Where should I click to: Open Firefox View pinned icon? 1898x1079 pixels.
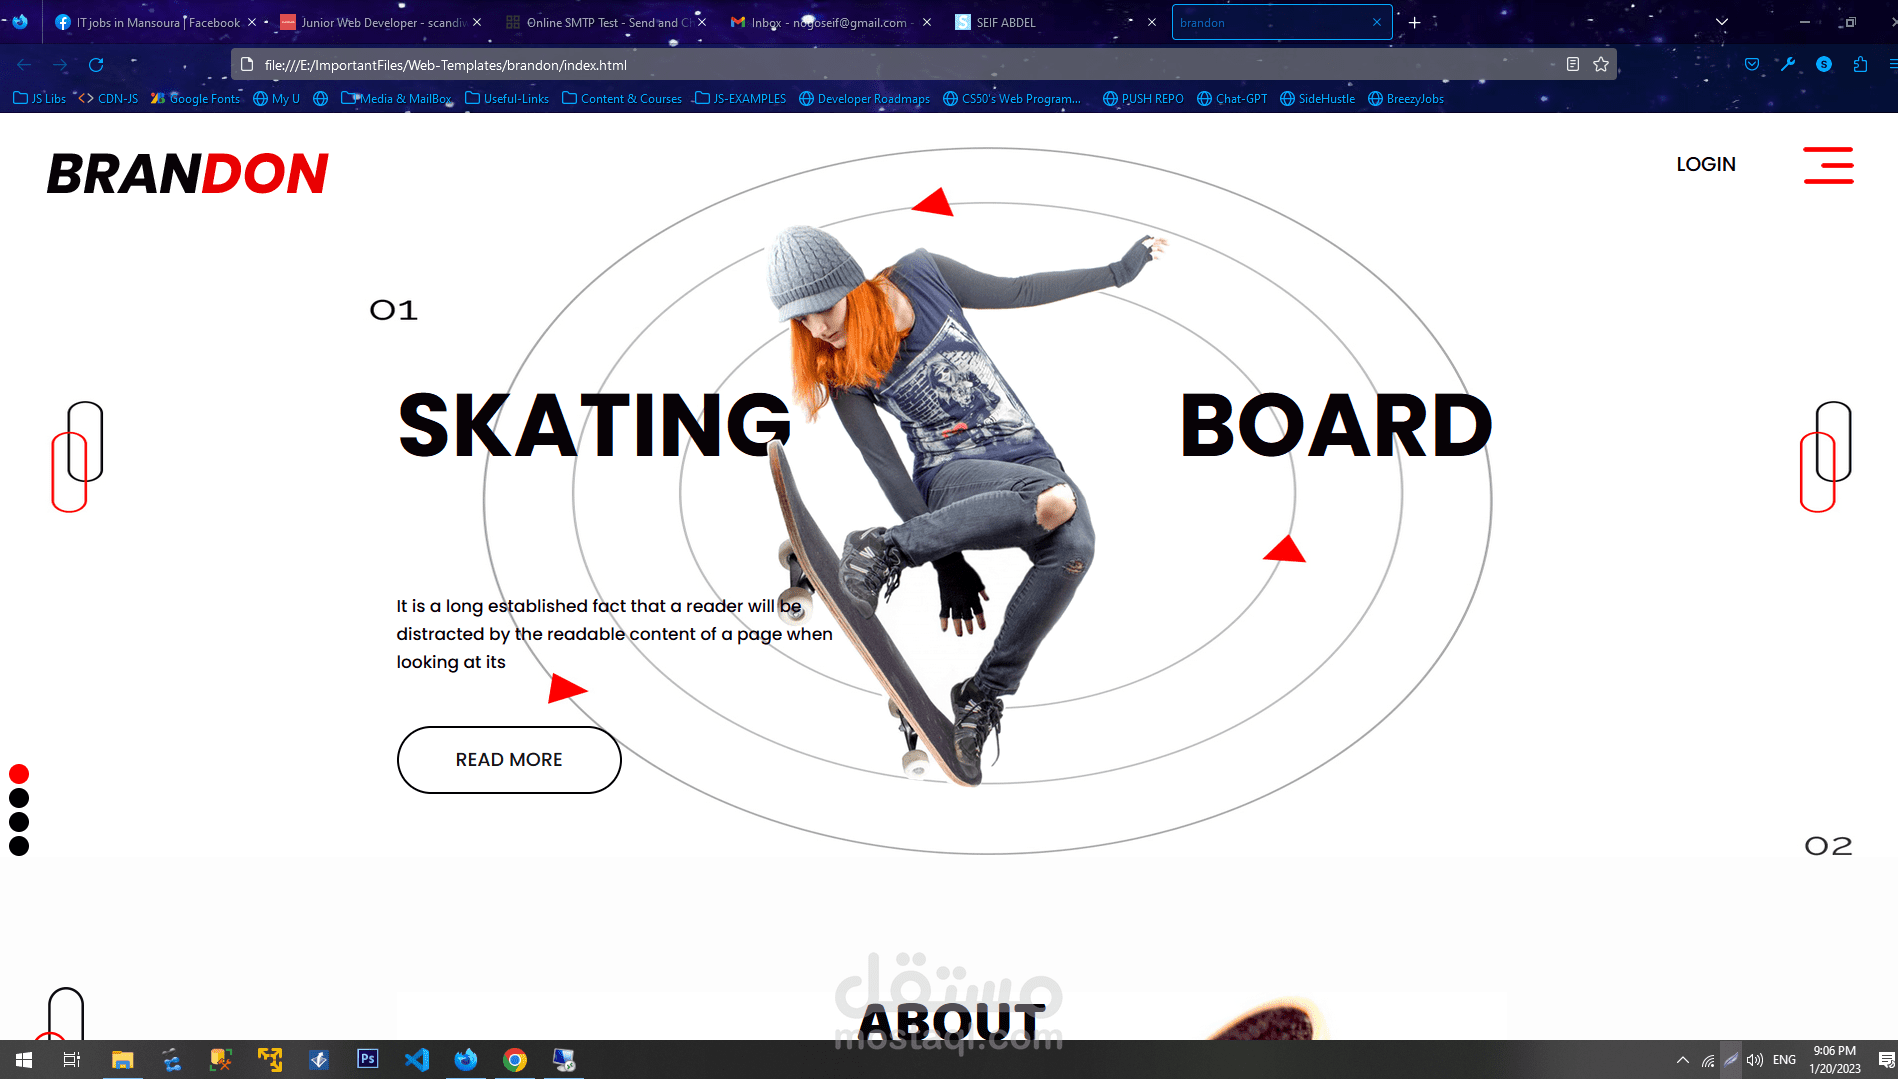pos(20,22)
